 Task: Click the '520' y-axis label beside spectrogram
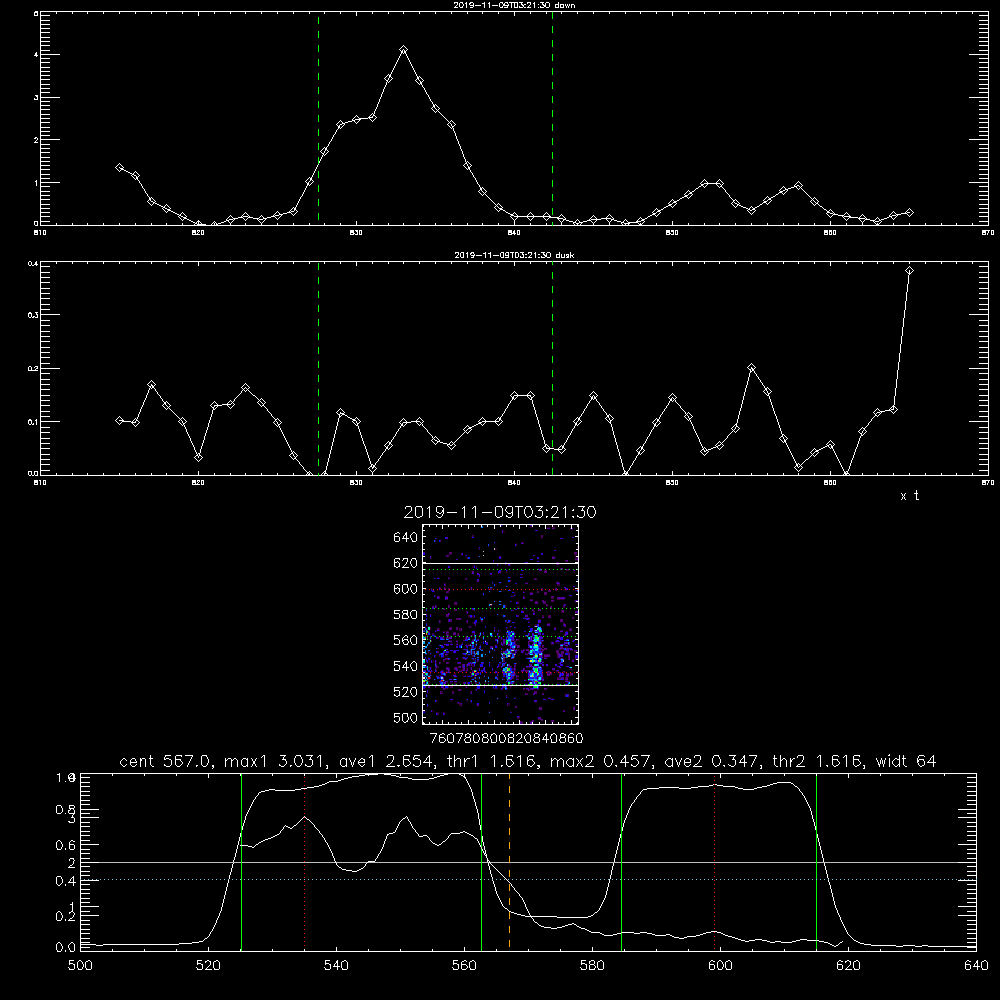coord(406,692)
